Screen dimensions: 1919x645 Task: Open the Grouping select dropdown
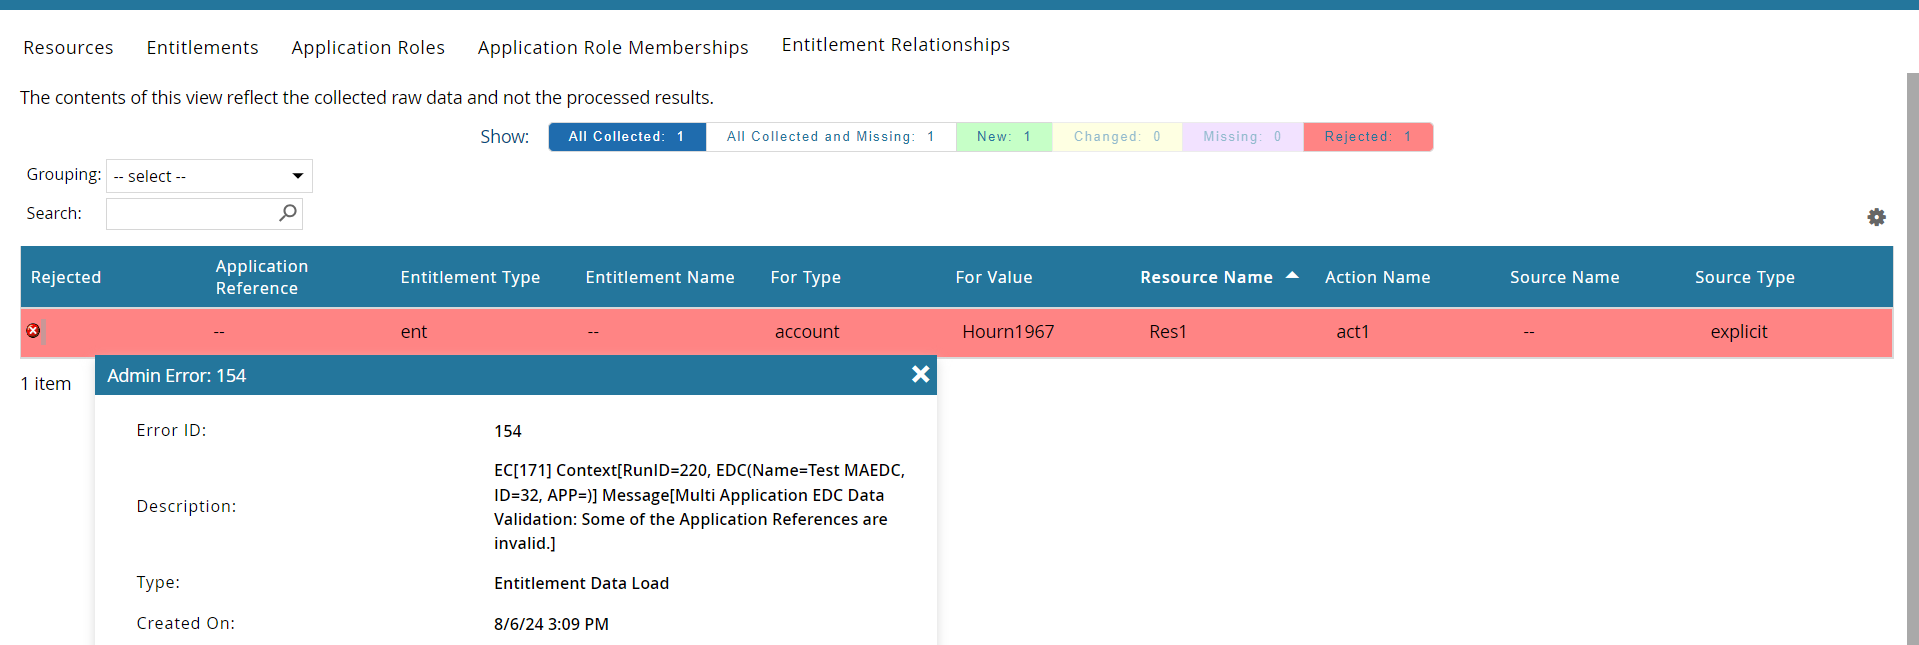(209, 176)
